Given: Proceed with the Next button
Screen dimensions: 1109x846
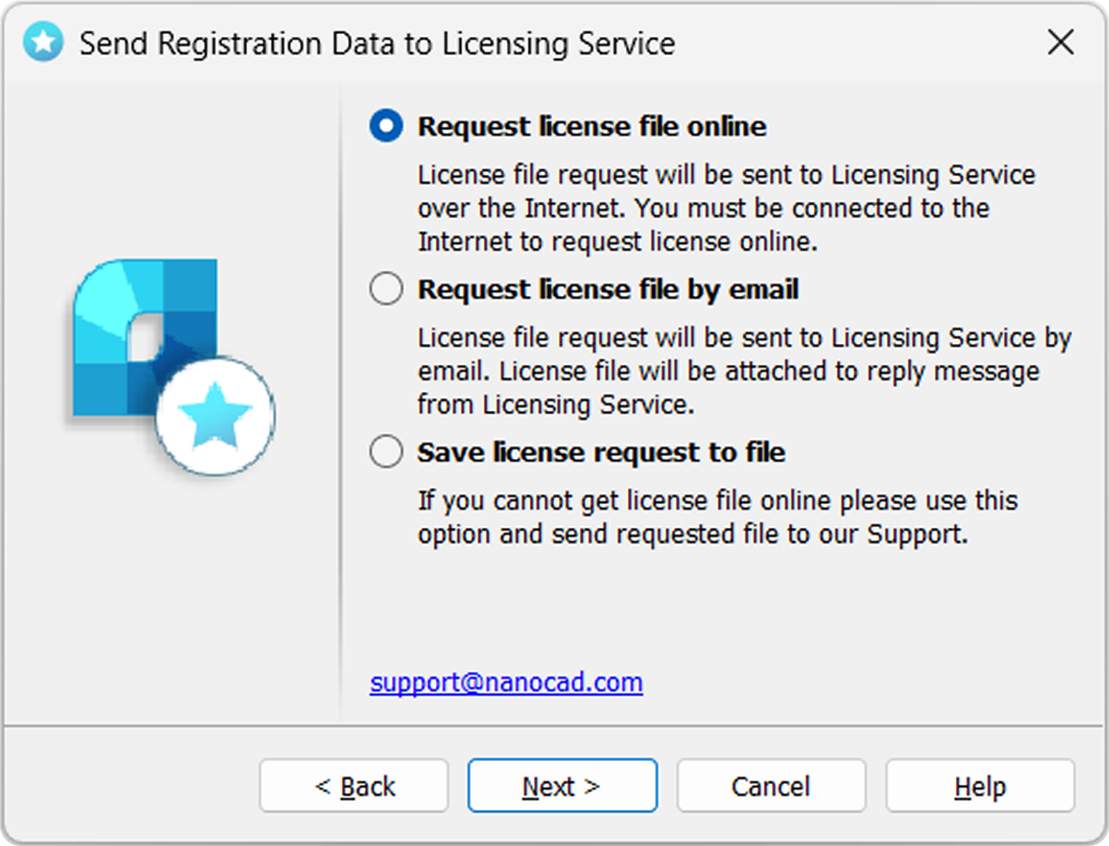Looking at the screenshot, I should (562, 786).
